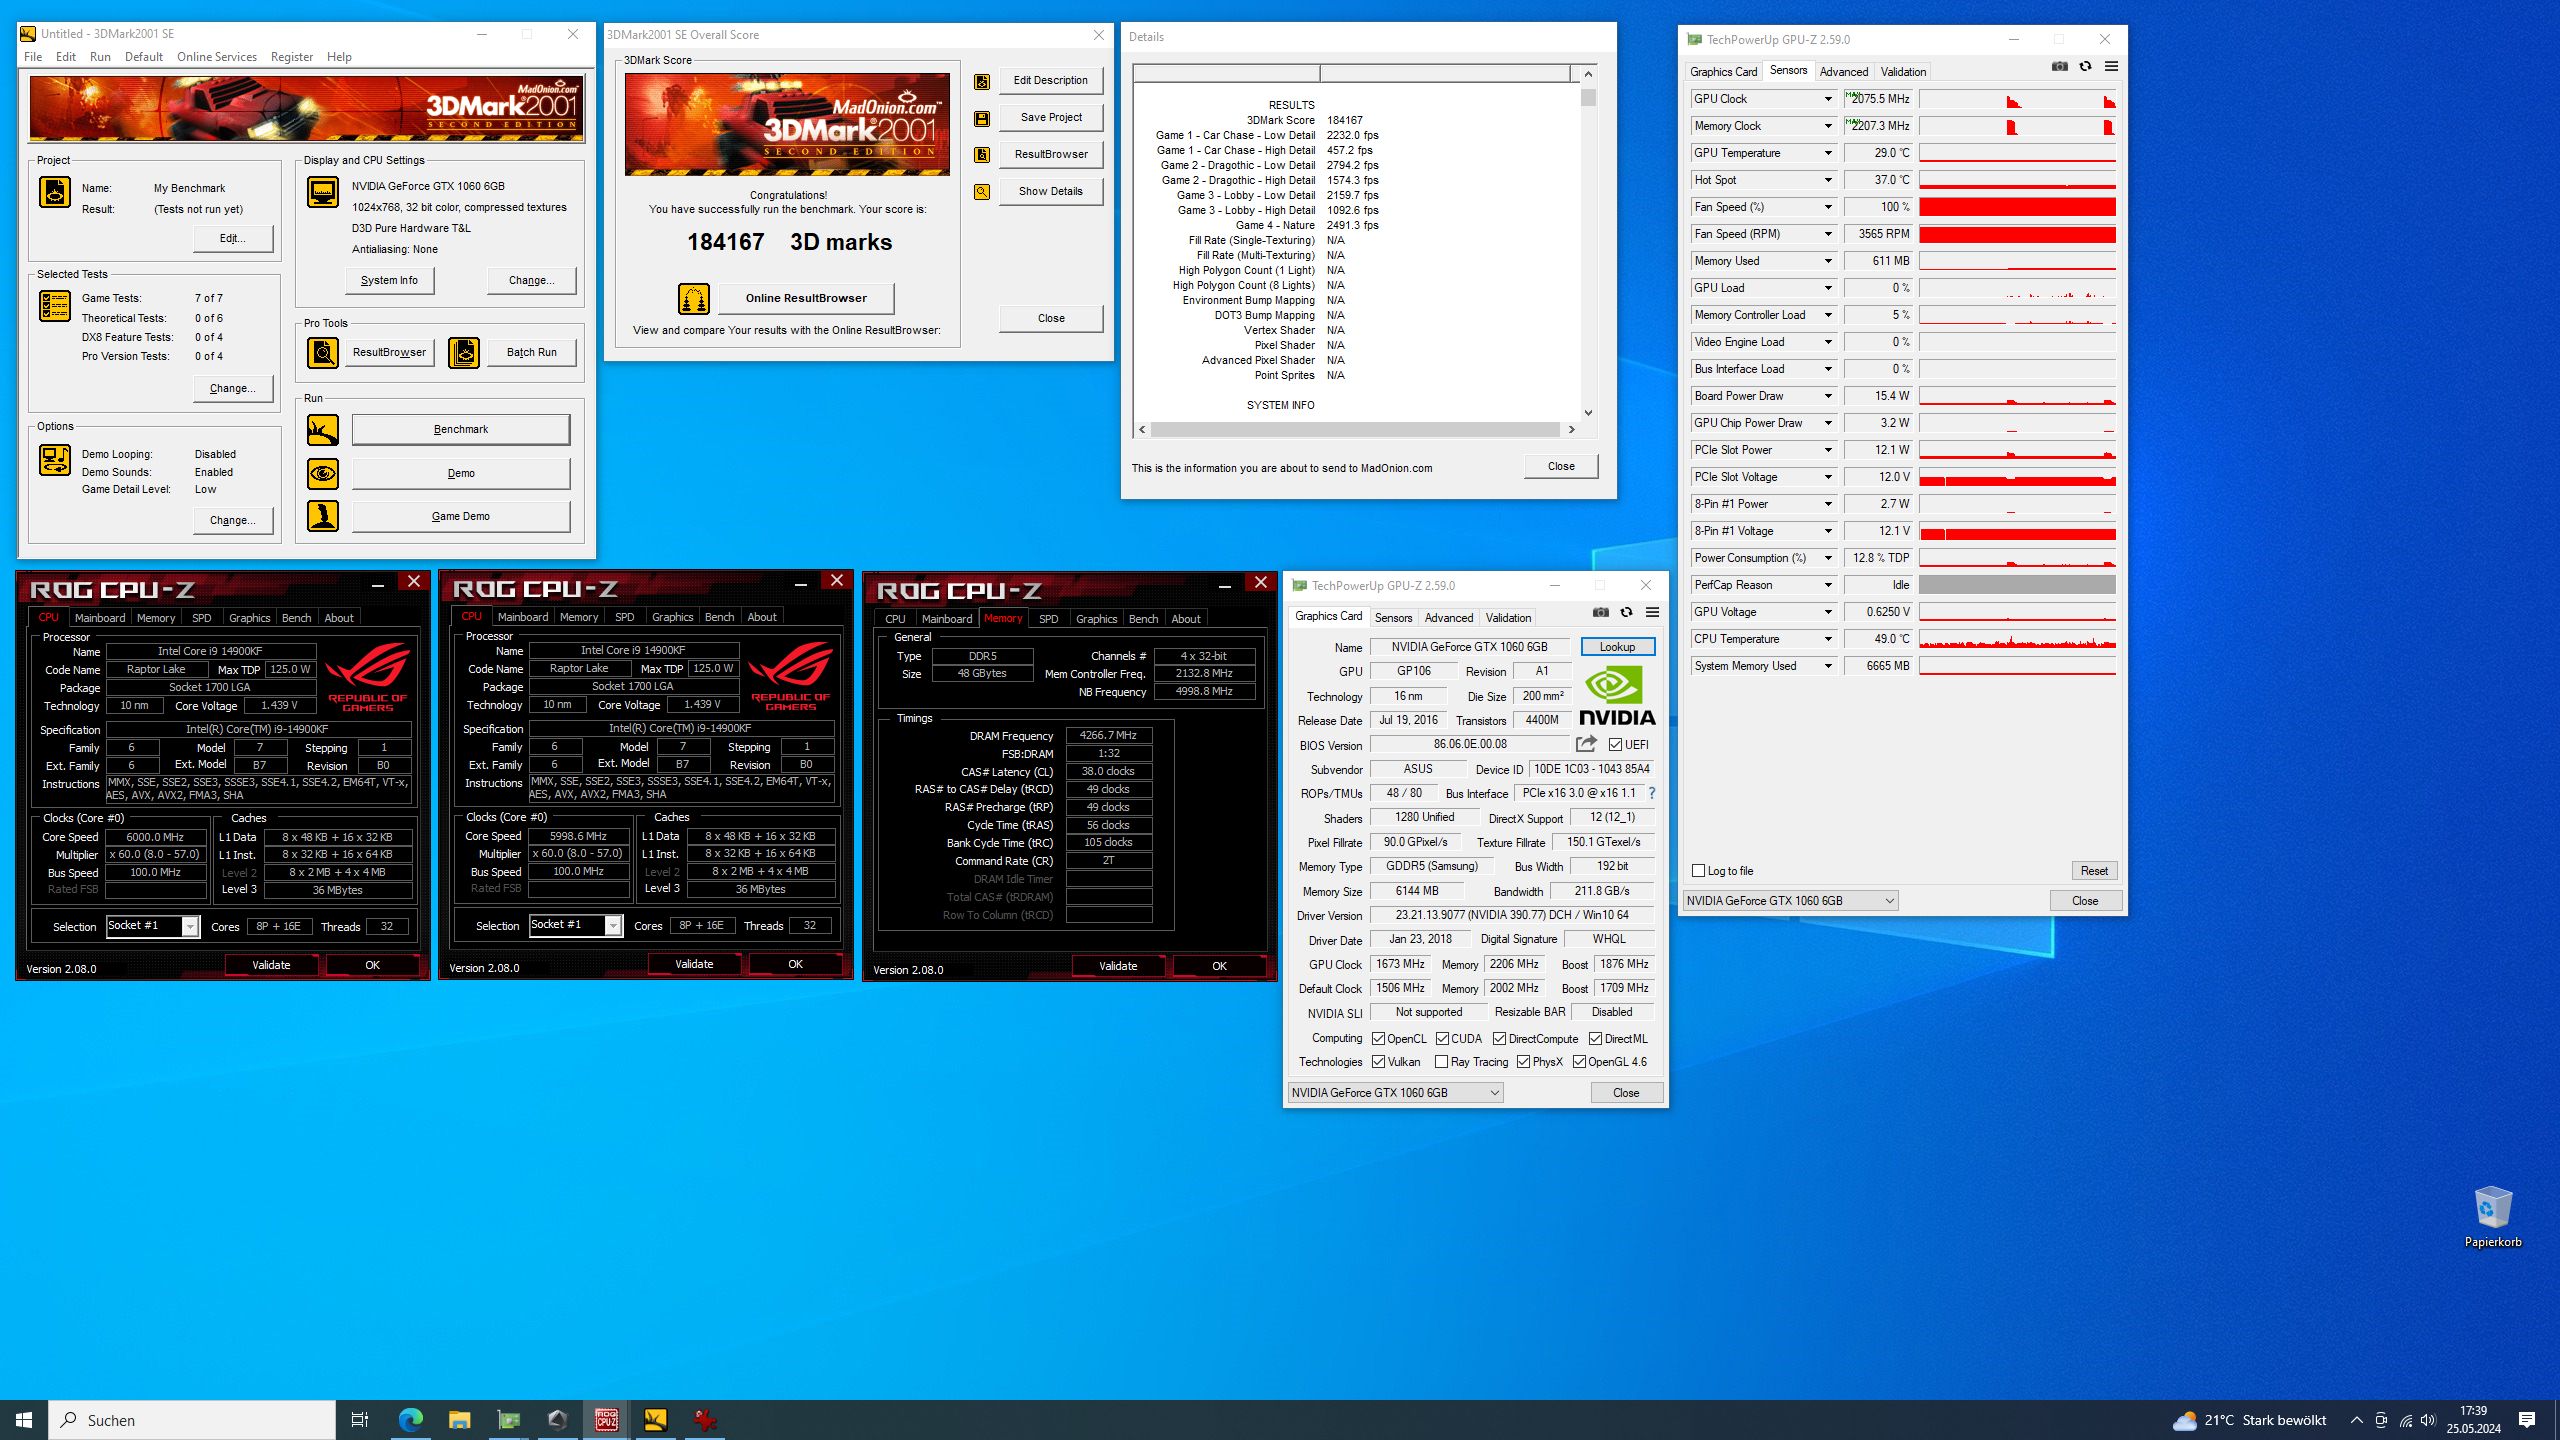Click the Demo eye icon in 3DMark2001
The width and height of the screenshot is (2560, 1440).
(322, 473)
